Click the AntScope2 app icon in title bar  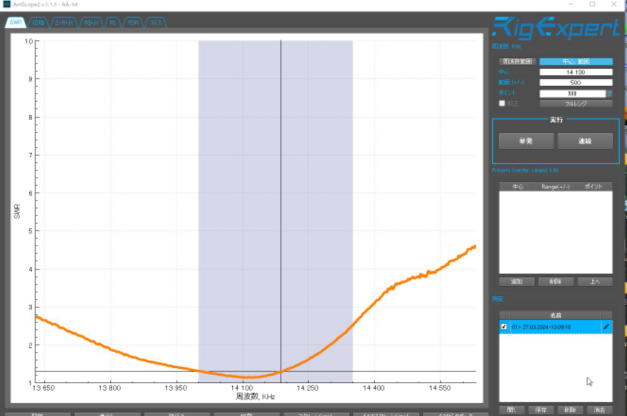tap(7, 5)
